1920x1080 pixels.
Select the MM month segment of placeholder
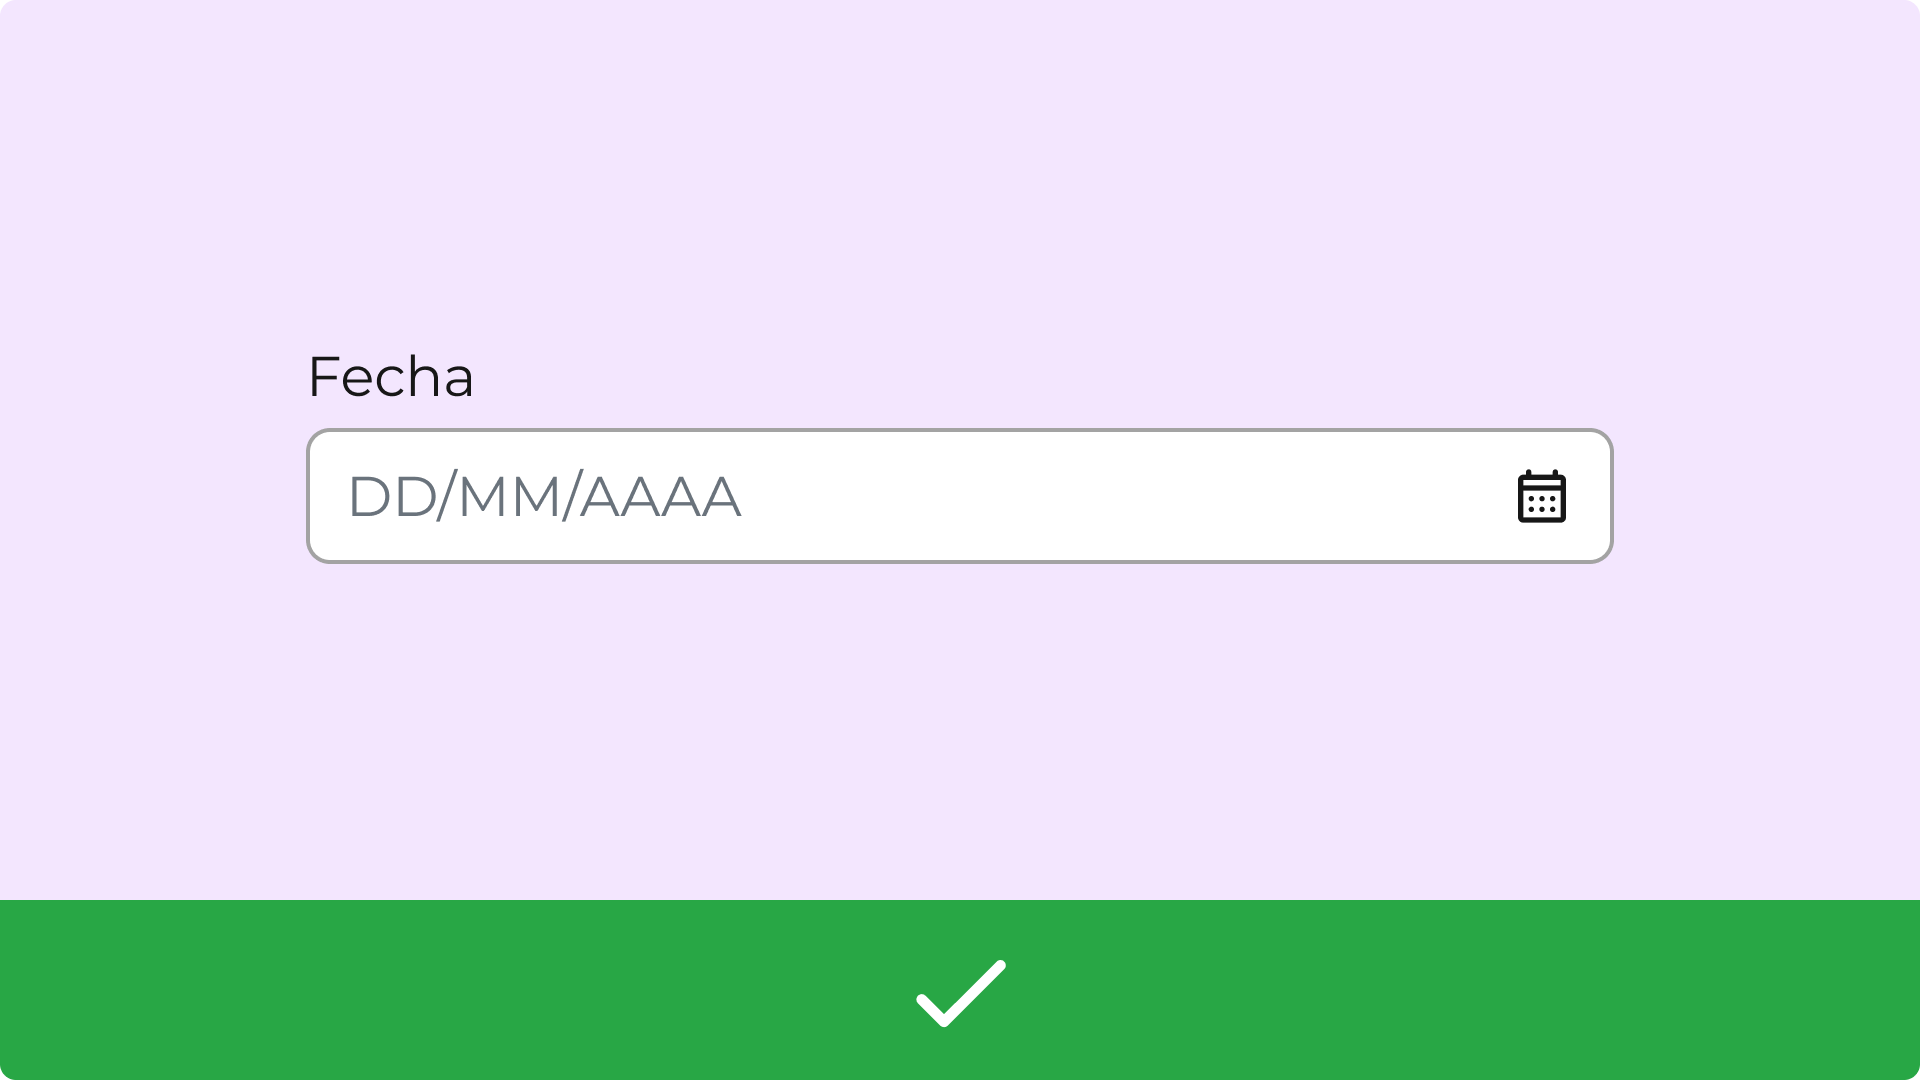(x=508, y=497)
